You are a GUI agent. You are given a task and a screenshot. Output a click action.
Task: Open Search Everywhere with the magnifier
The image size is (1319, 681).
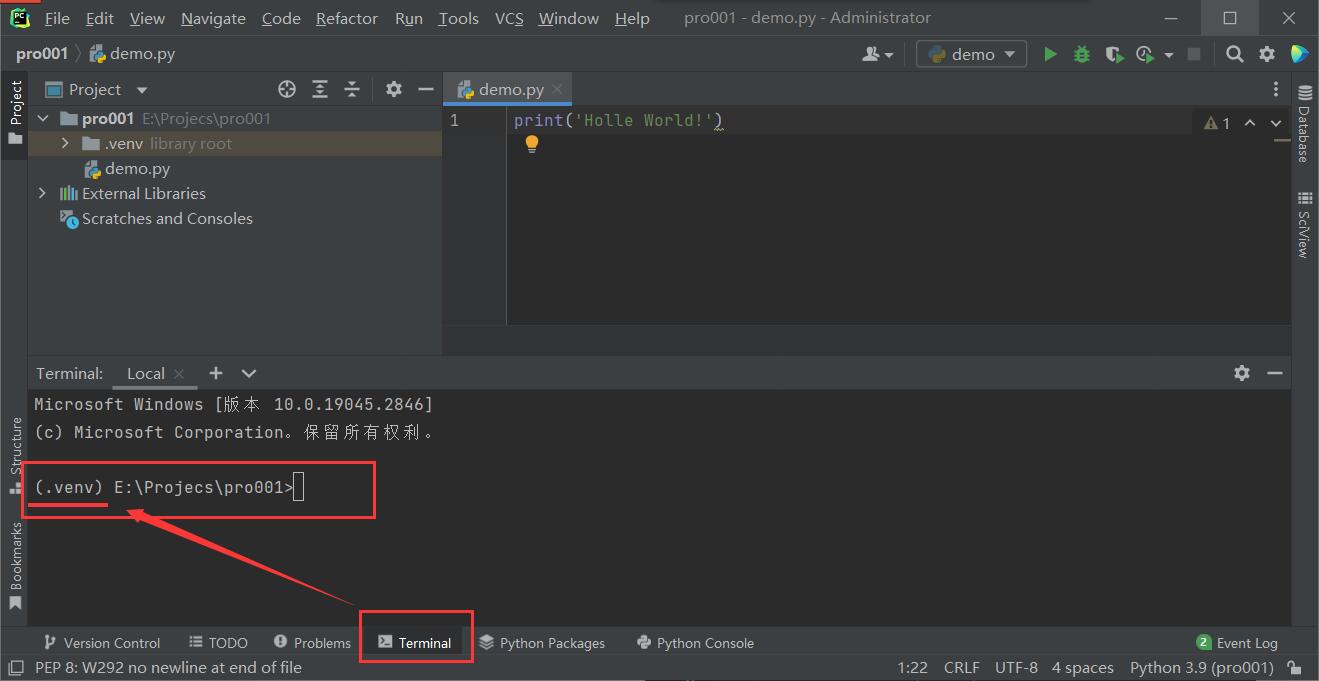tap(1234, 54)
